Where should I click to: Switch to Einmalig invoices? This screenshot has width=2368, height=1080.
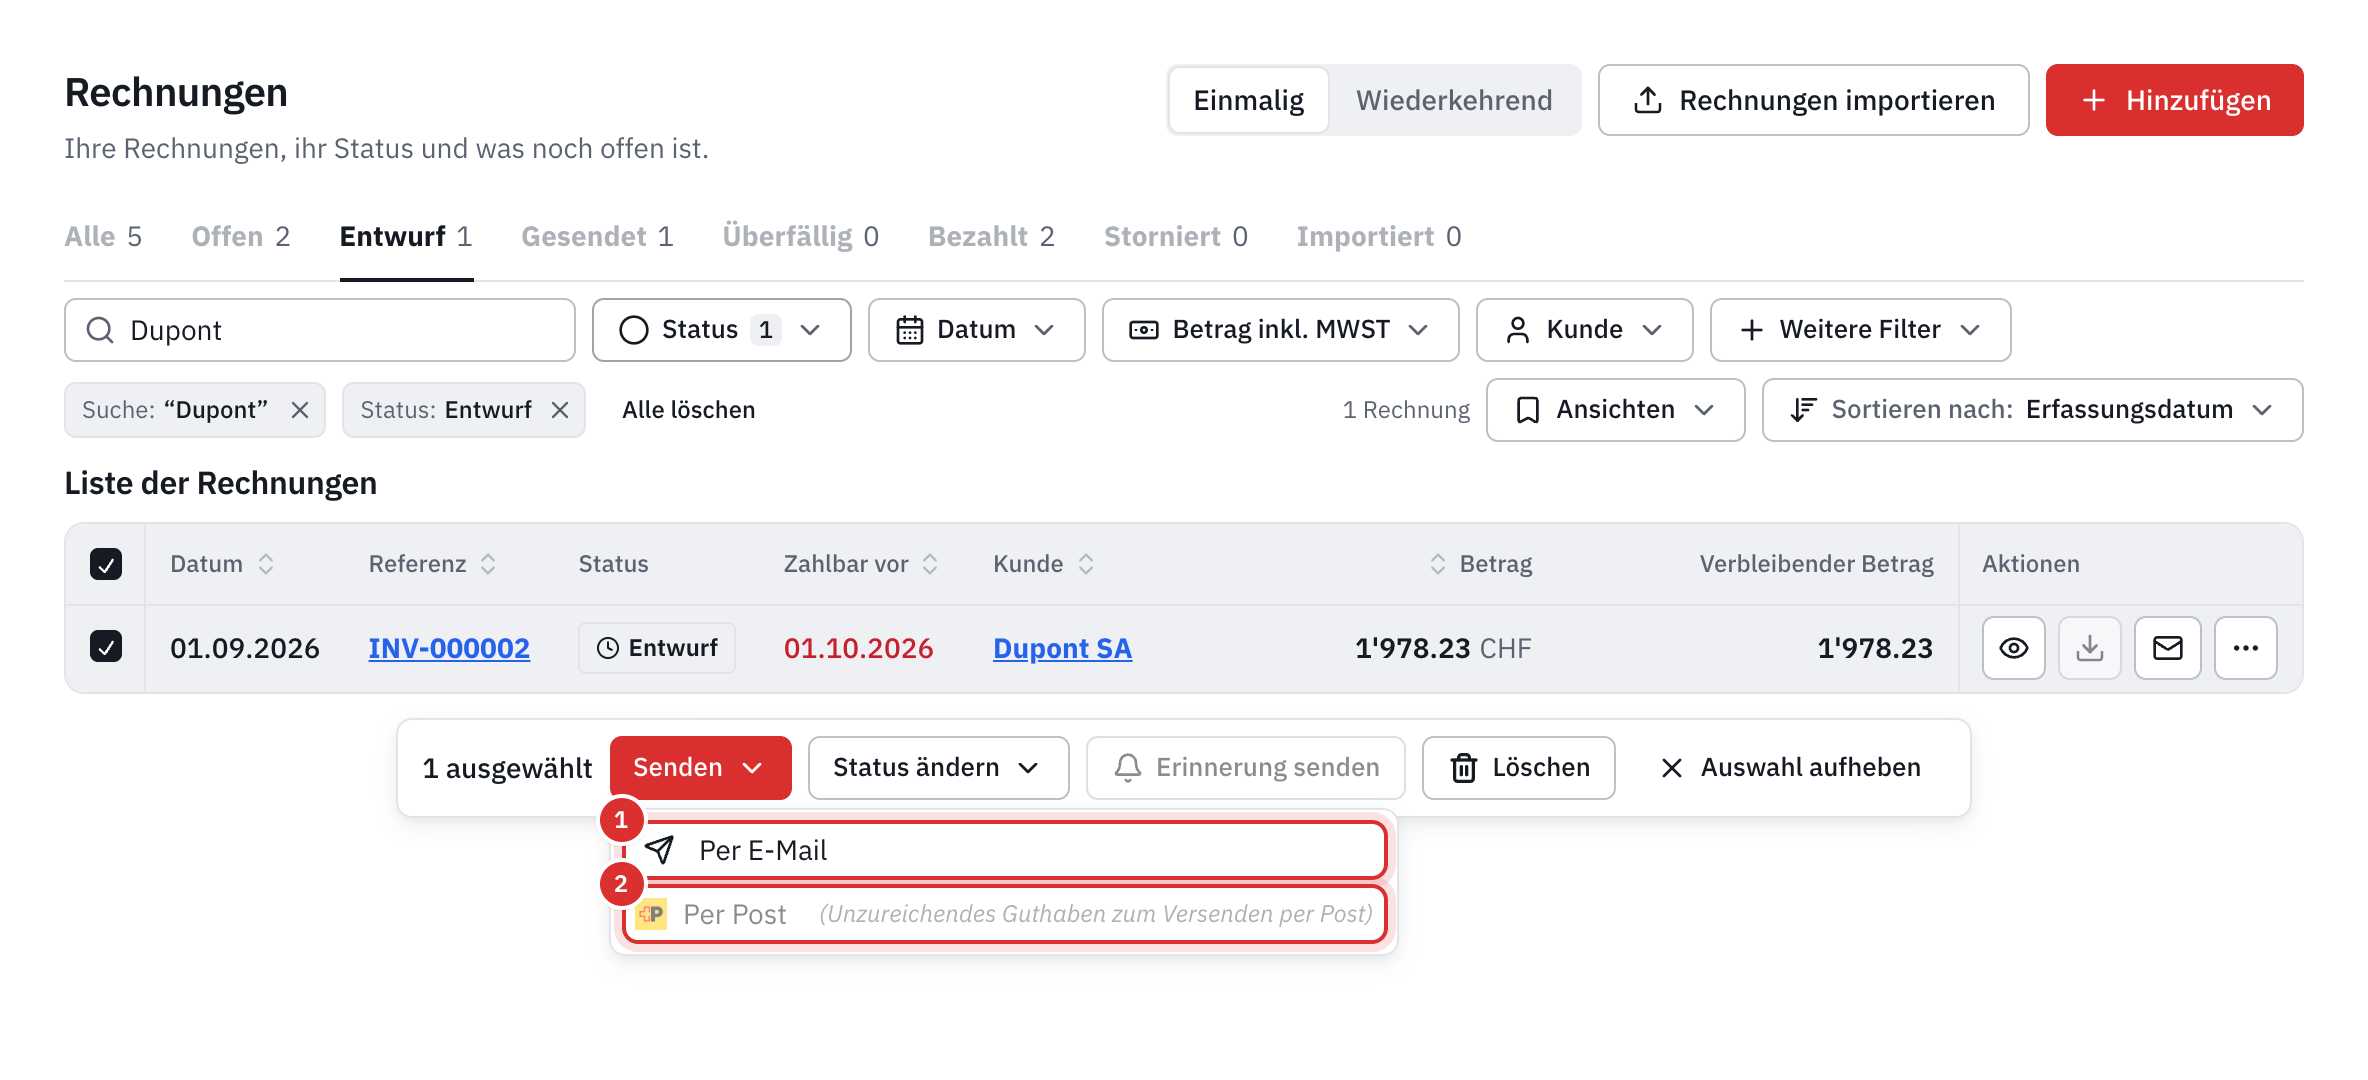point(1248,100)
